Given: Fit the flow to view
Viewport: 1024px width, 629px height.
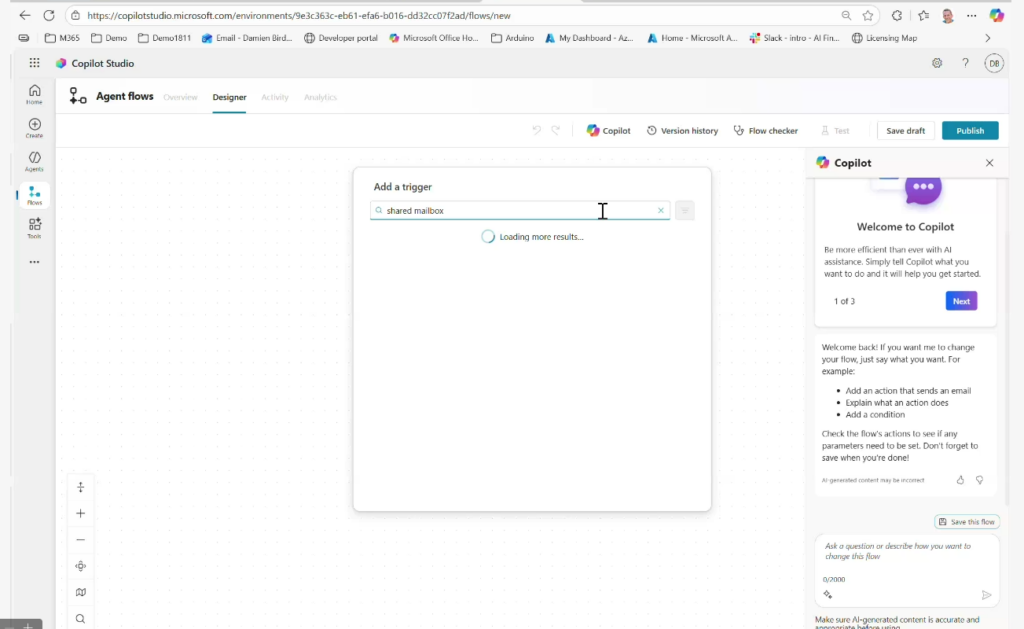Looking at the screenshot, I should pyautogui.click(x=80, y=566).
